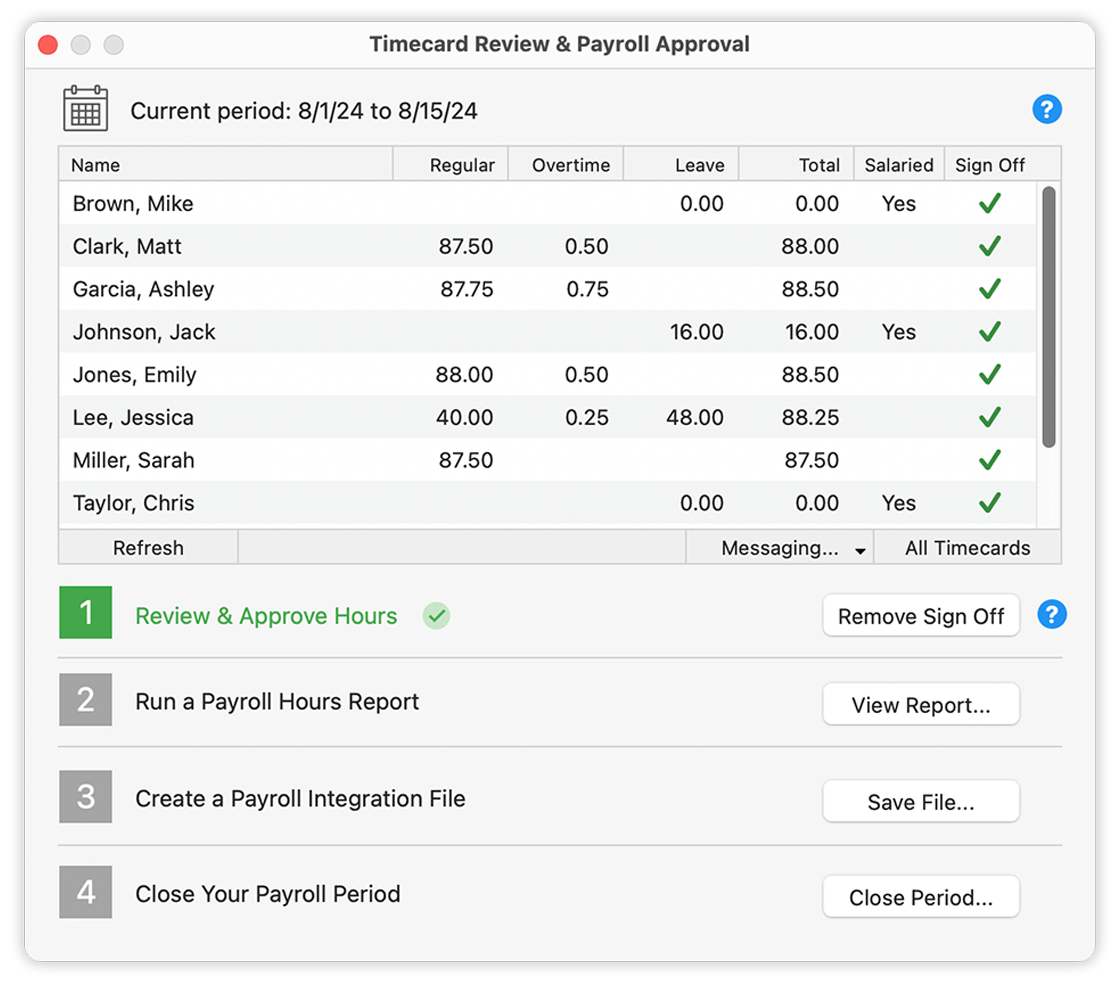Open help icon next to Remove Sign Off

tap(1051, 614)
